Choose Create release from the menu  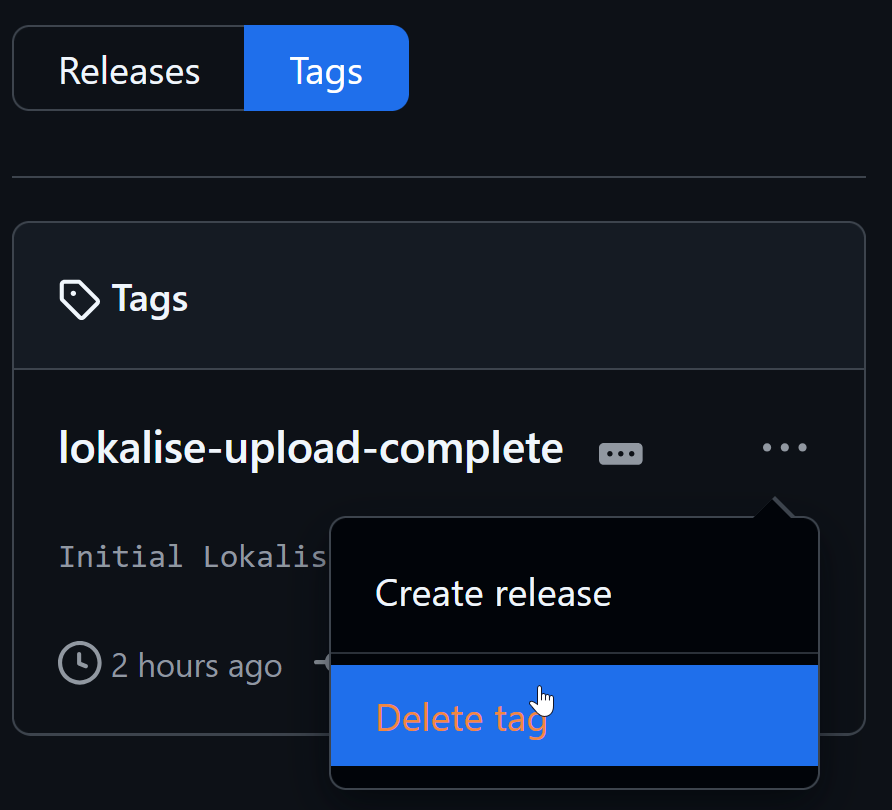tap(493, 594)
